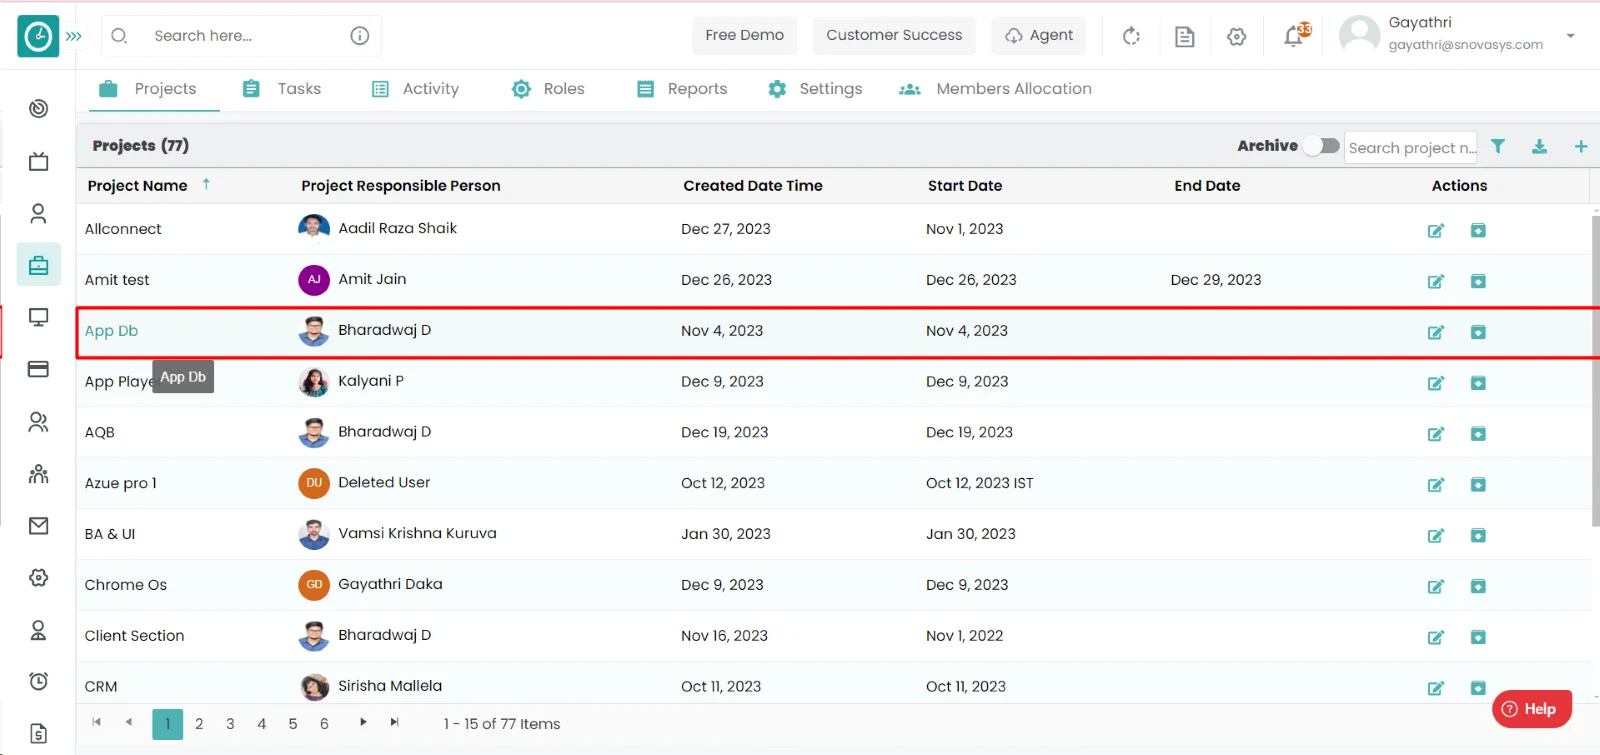Image resolution: width=1600 pixels, height=755 pixels.
Task: Click the plus icon to add project
Action: 1581,147
